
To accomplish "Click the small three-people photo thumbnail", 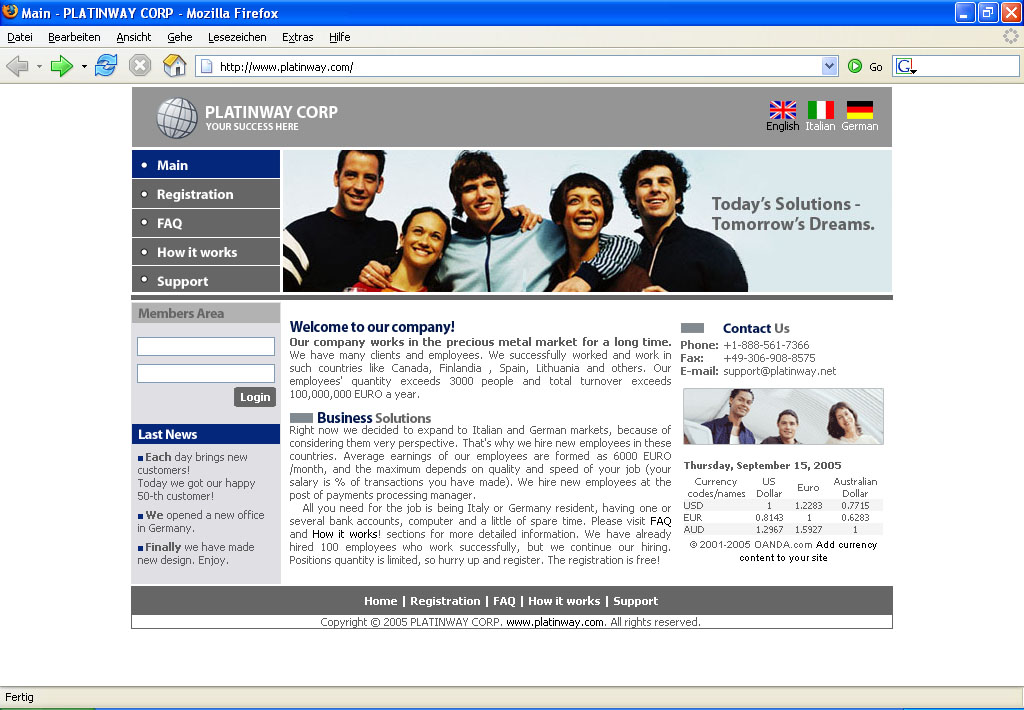I will click(783, 416).
